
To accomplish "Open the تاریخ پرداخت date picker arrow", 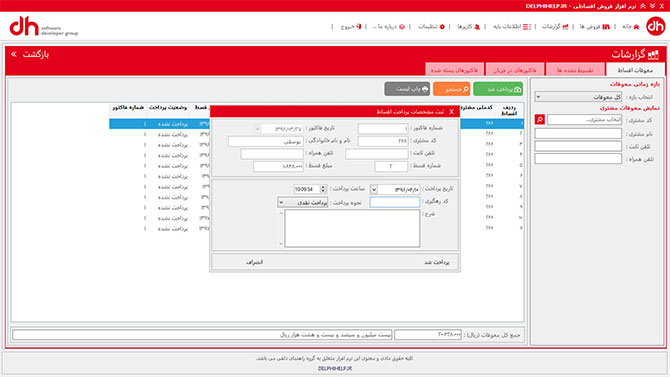I will [x=374, y=189].
